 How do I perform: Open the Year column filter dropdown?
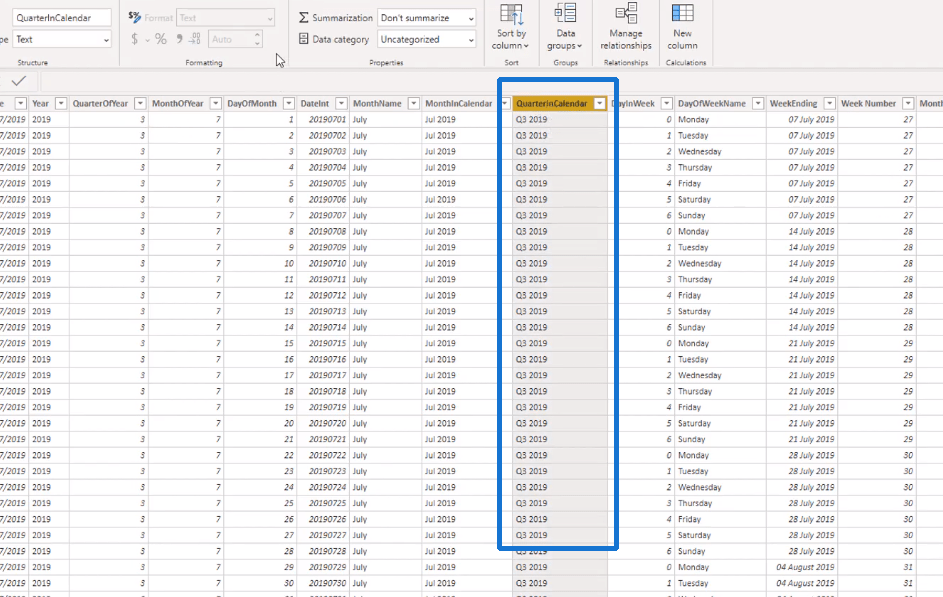(x=61, y=103)
